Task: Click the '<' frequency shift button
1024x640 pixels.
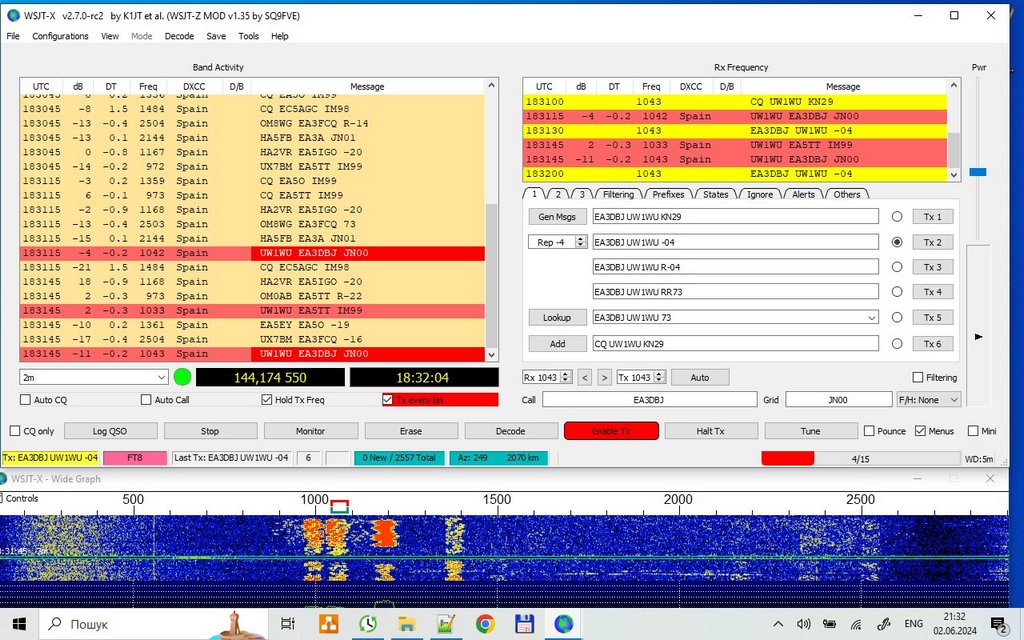Action: coord(585,377)
